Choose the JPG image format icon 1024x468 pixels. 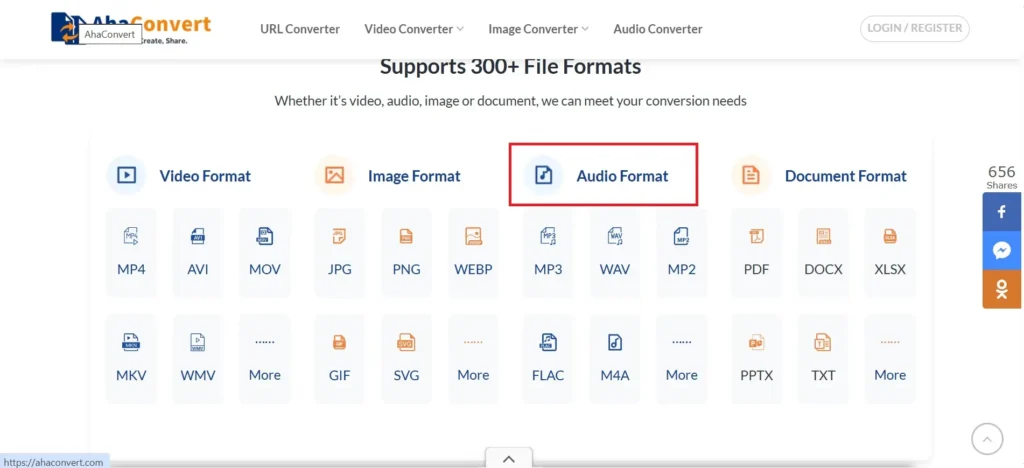point(339,251)
